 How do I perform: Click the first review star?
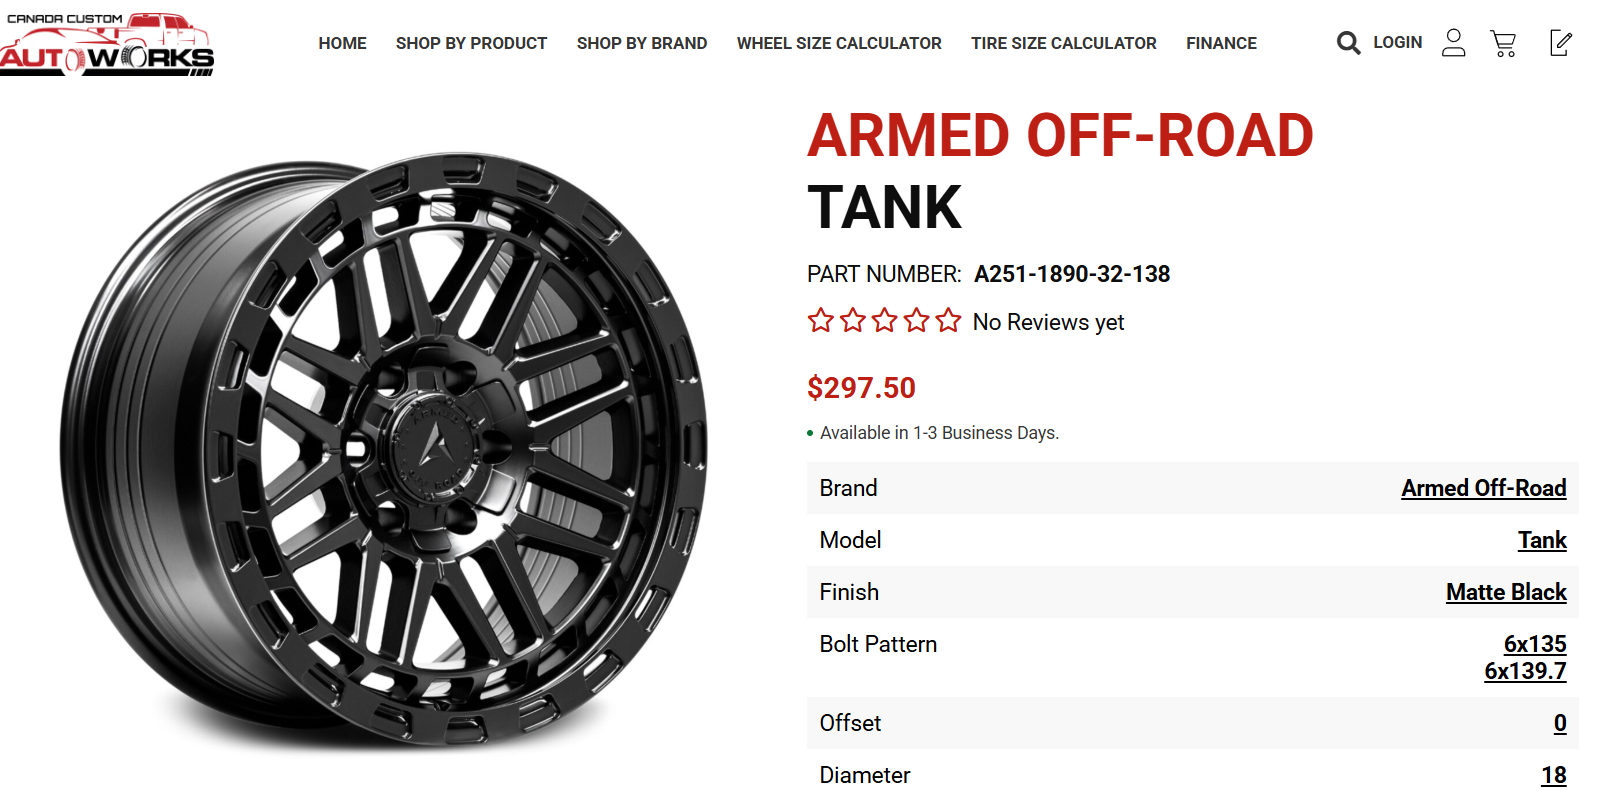click(x=821, y=321)
